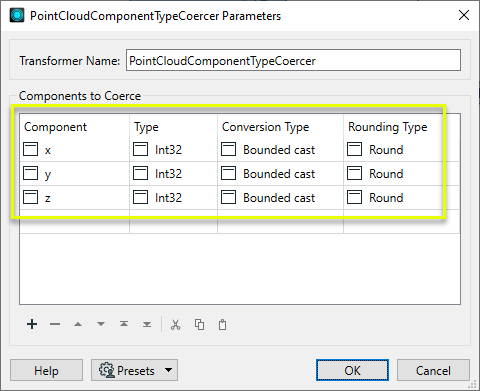Move row to bottom icon
Image resolution: width=480 pixels, height=391 pixels.
click(x=147, y=324)
